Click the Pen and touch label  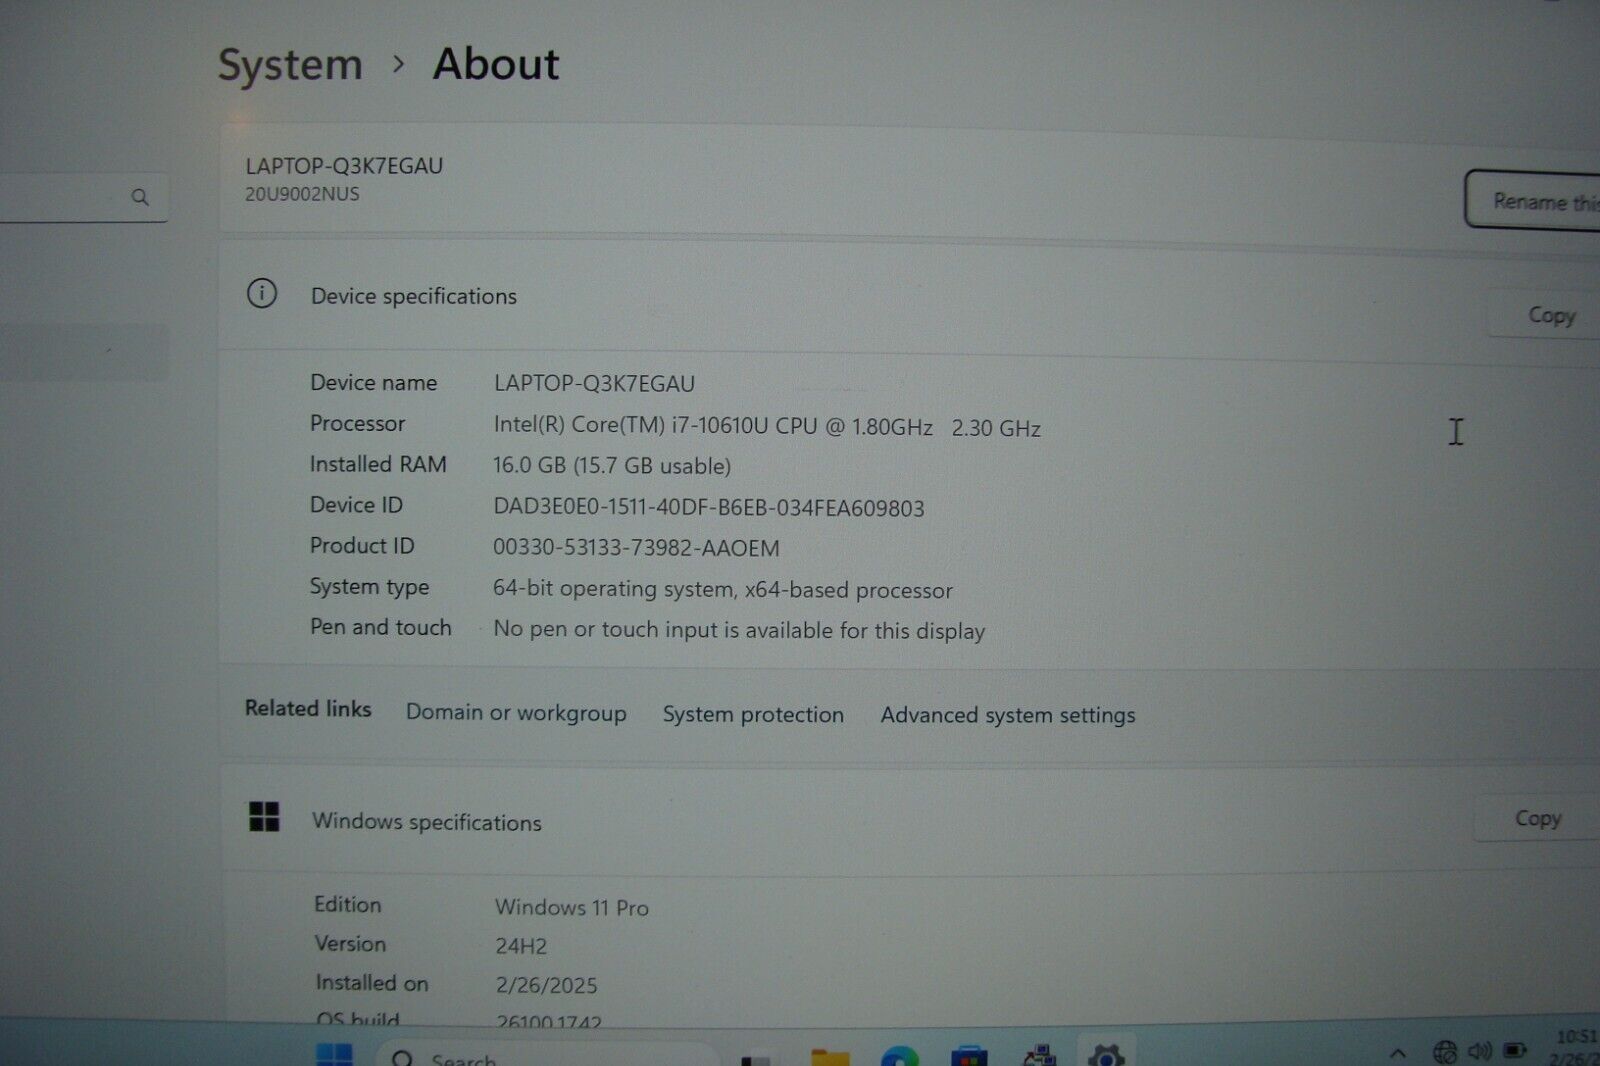point(380,627)
